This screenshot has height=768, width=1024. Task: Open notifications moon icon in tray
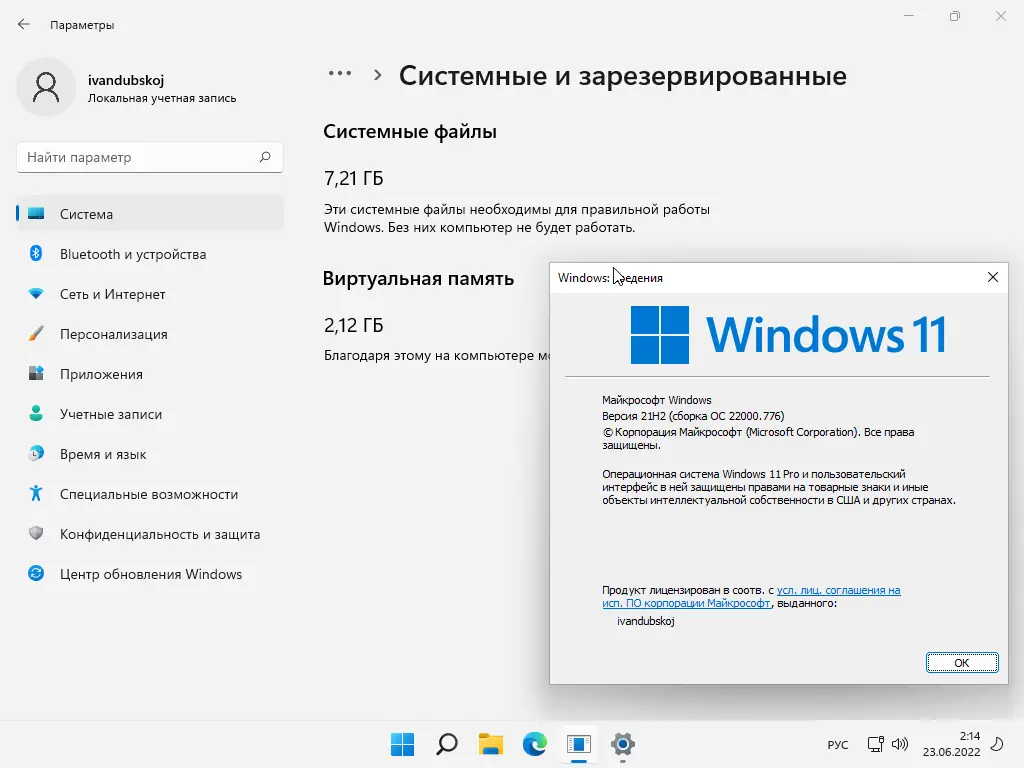pyautogui.click(x=997, y=744)
